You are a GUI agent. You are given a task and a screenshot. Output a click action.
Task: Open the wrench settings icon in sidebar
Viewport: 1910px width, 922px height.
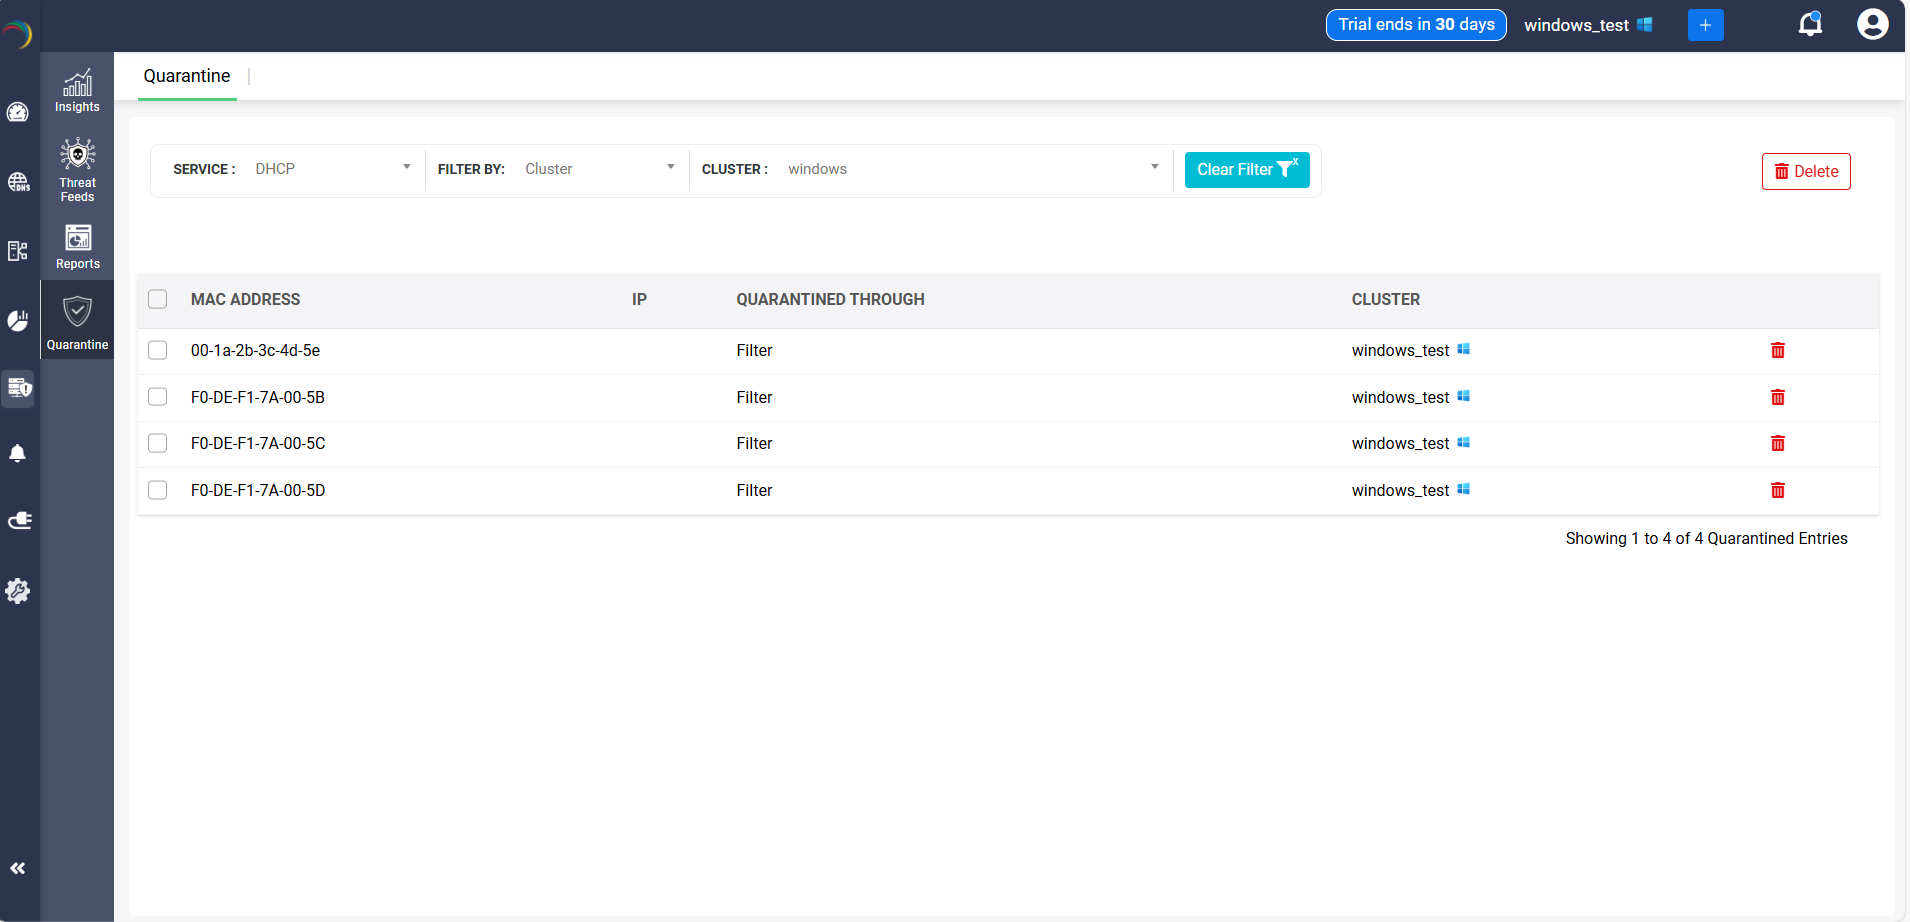[x=18, y=591]
